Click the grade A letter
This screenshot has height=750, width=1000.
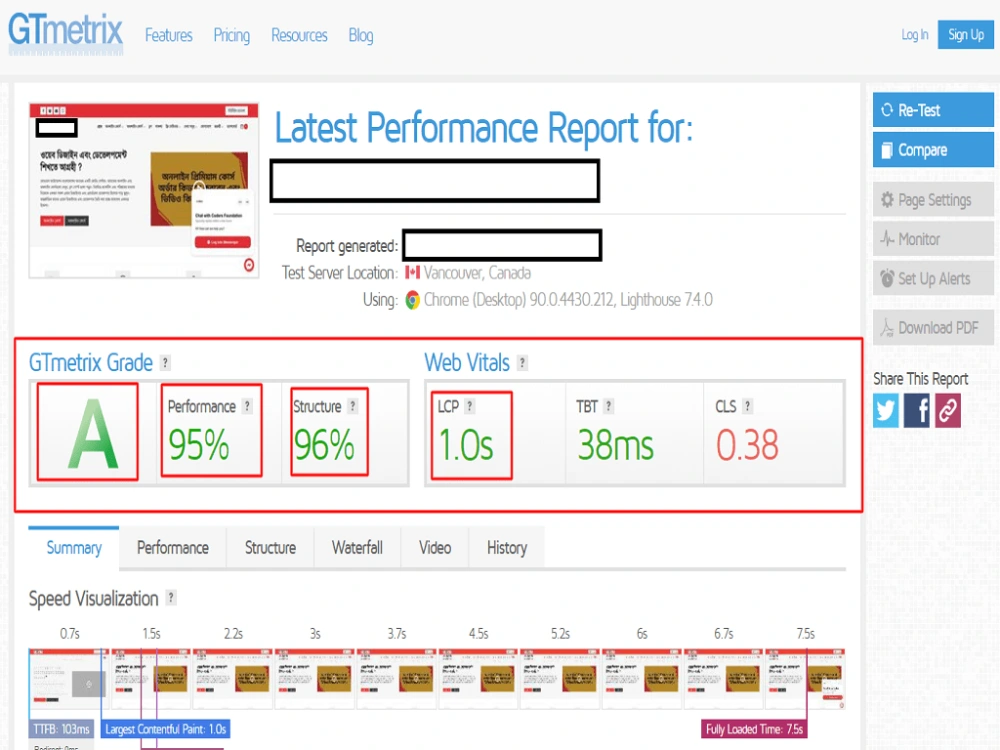tap(93, 434)
